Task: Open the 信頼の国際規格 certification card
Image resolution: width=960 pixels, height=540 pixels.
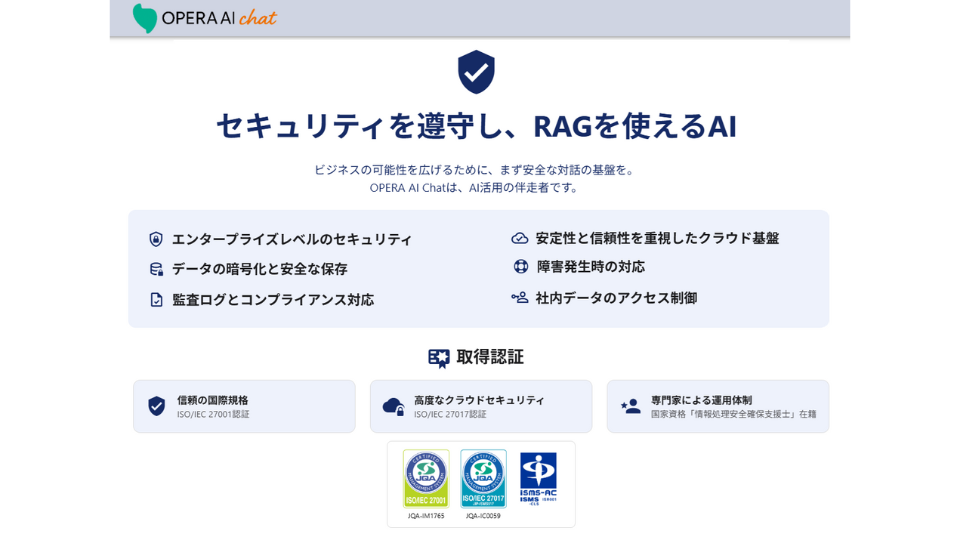Action: tap(244, 407)
